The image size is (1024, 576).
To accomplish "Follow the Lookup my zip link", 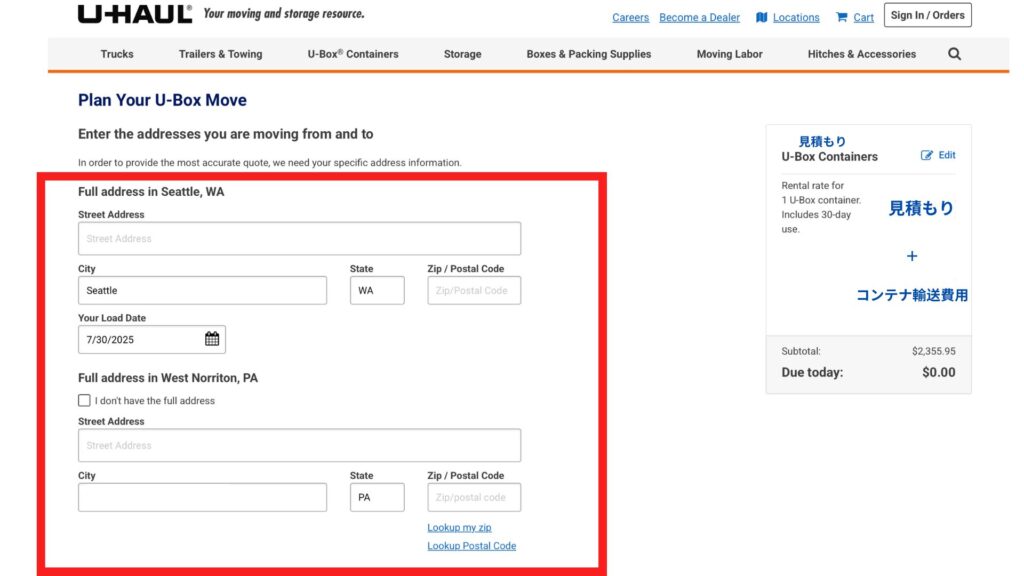I will coord(459,528).
